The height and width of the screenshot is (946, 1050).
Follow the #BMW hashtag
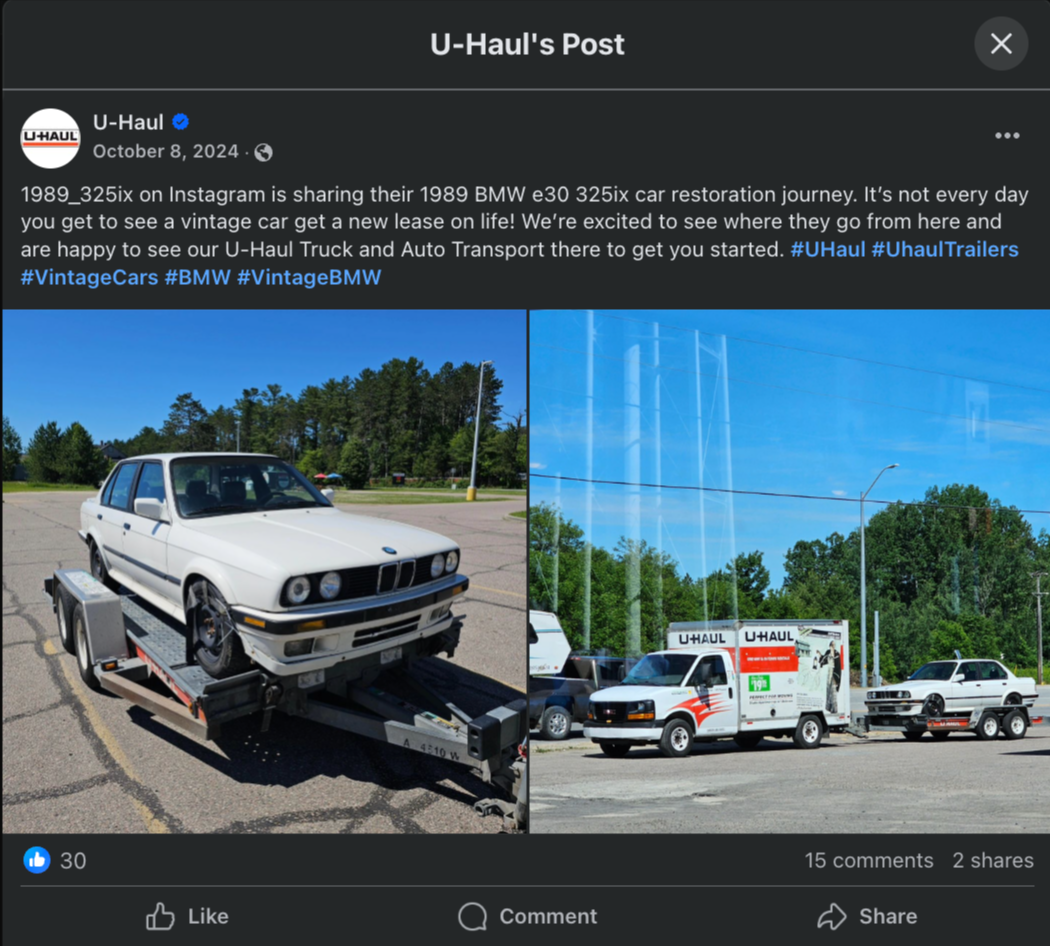click(x=198, y=277)
